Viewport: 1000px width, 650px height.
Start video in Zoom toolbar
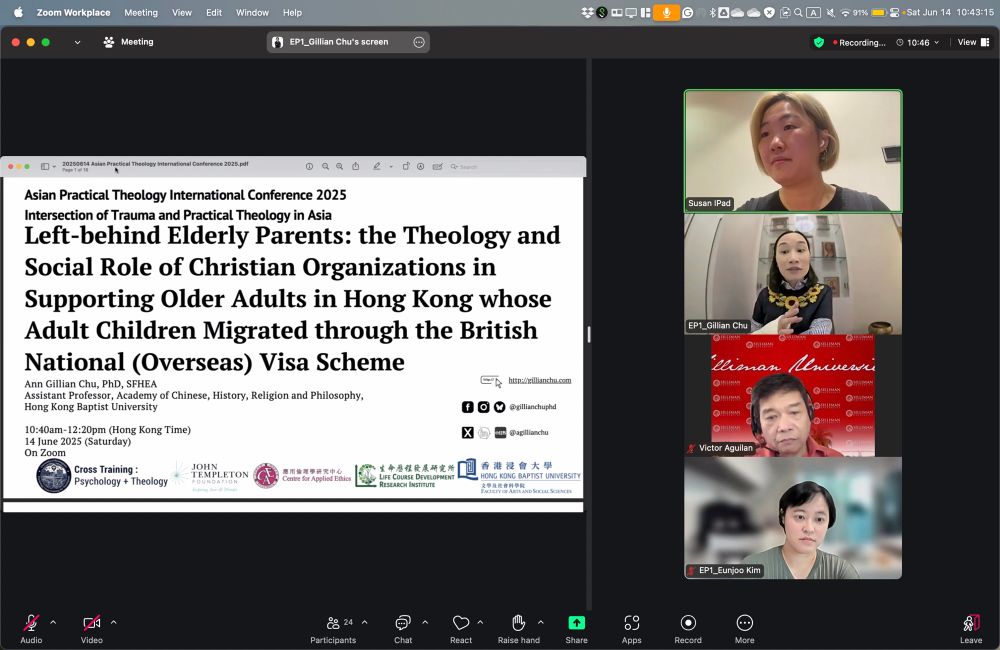(91, 629)
